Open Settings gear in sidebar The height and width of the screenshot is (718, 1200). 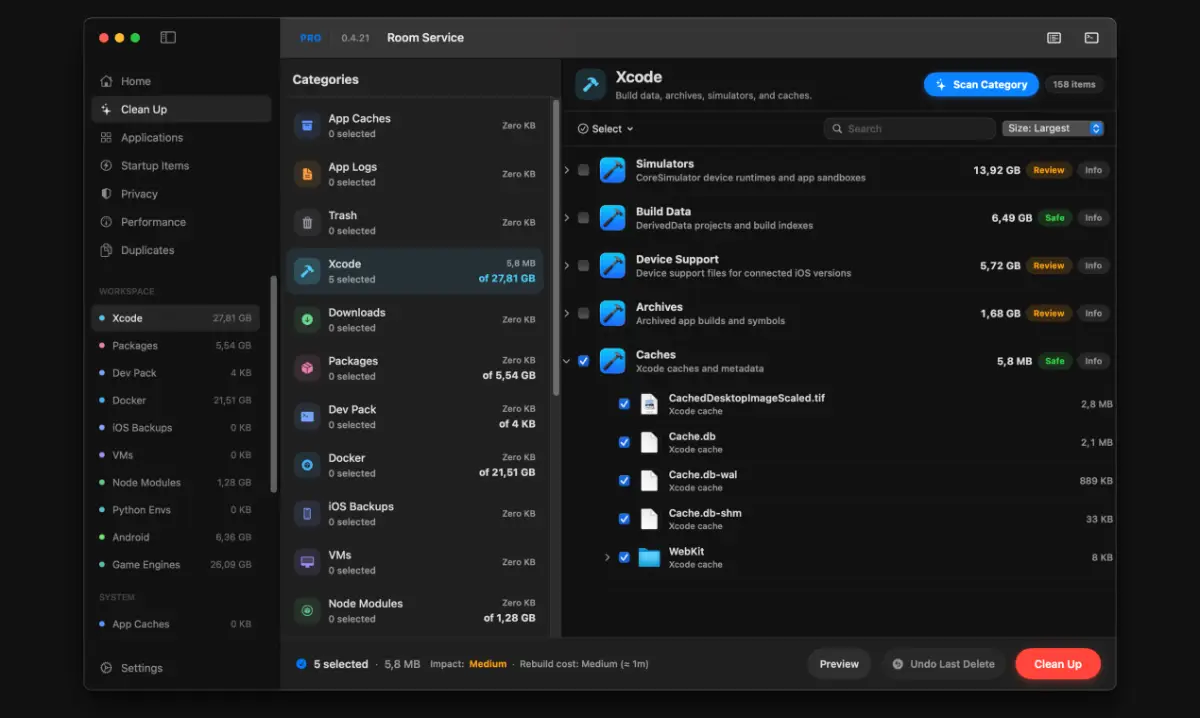tap(106, 668)
